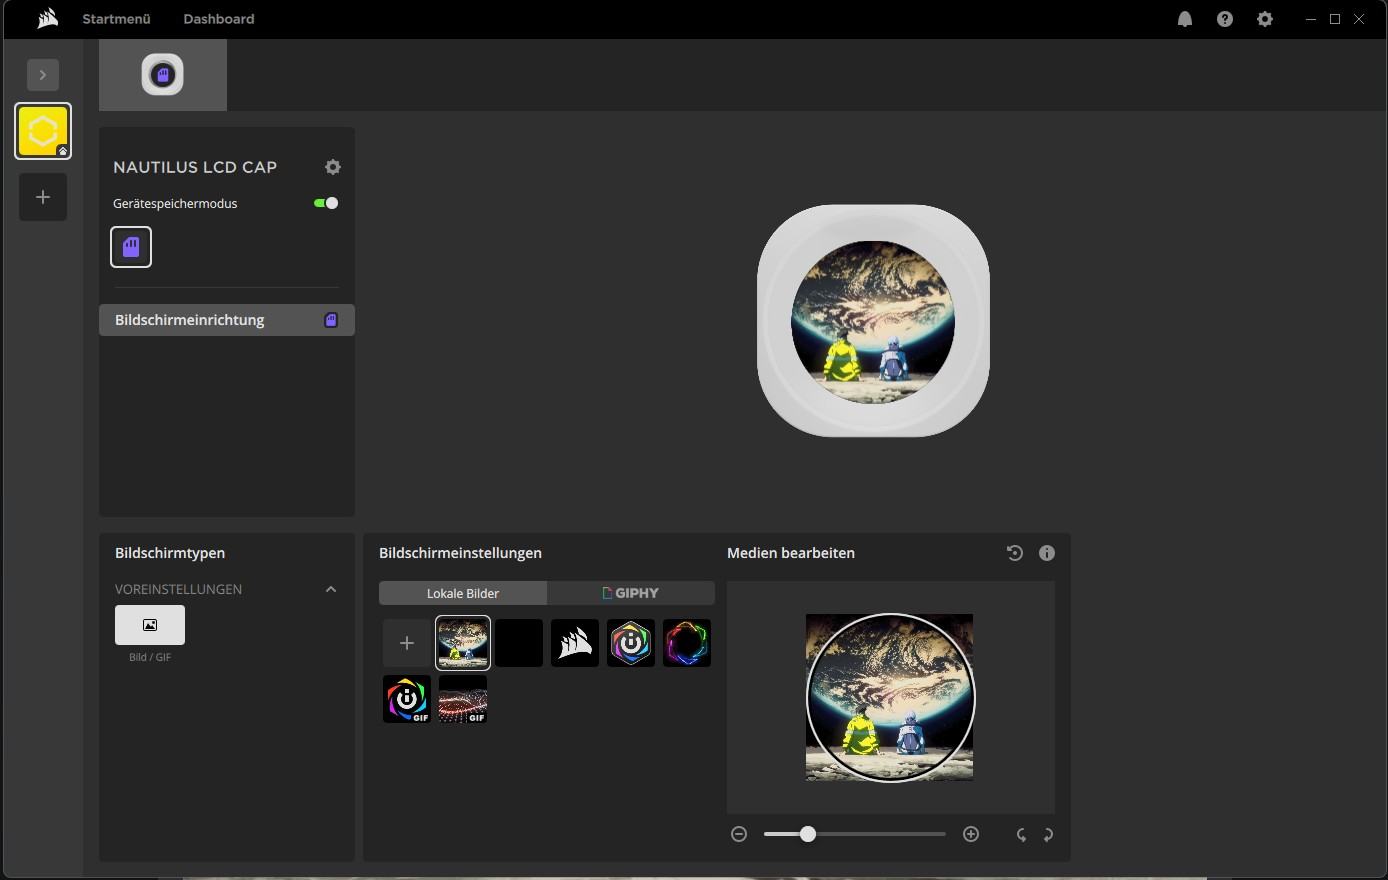Click the LCD cap device preview image

[x=873, y=321]
